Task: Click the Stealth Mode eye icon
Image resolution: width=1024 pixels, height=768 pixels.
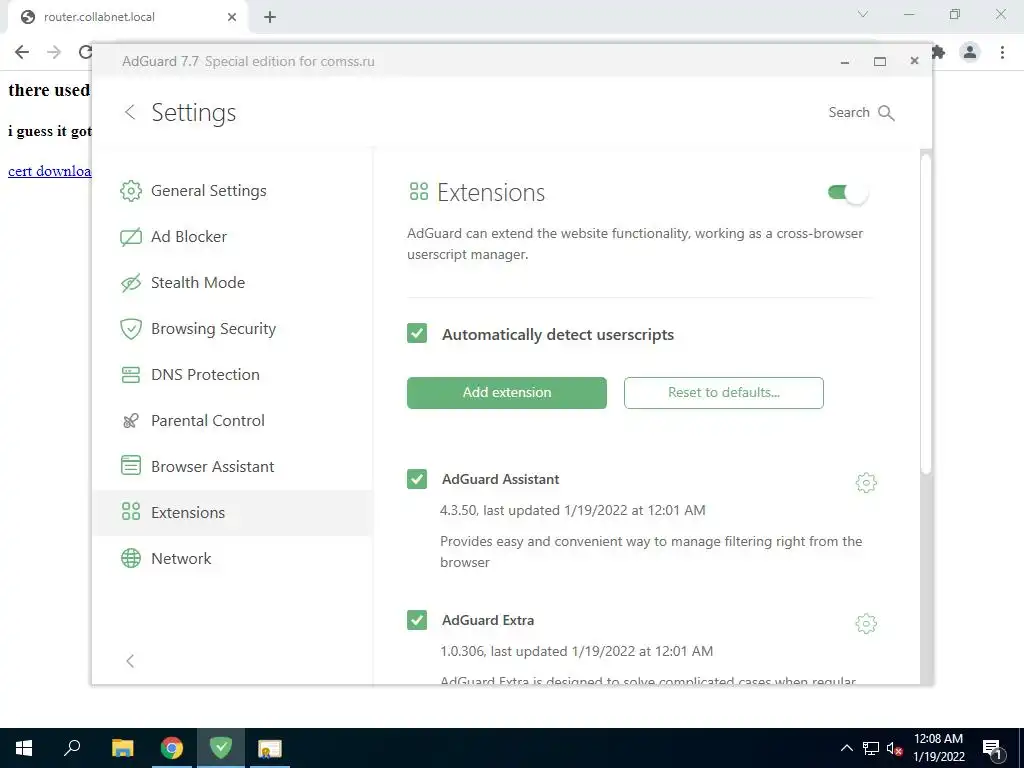Action: pos(131,283)
